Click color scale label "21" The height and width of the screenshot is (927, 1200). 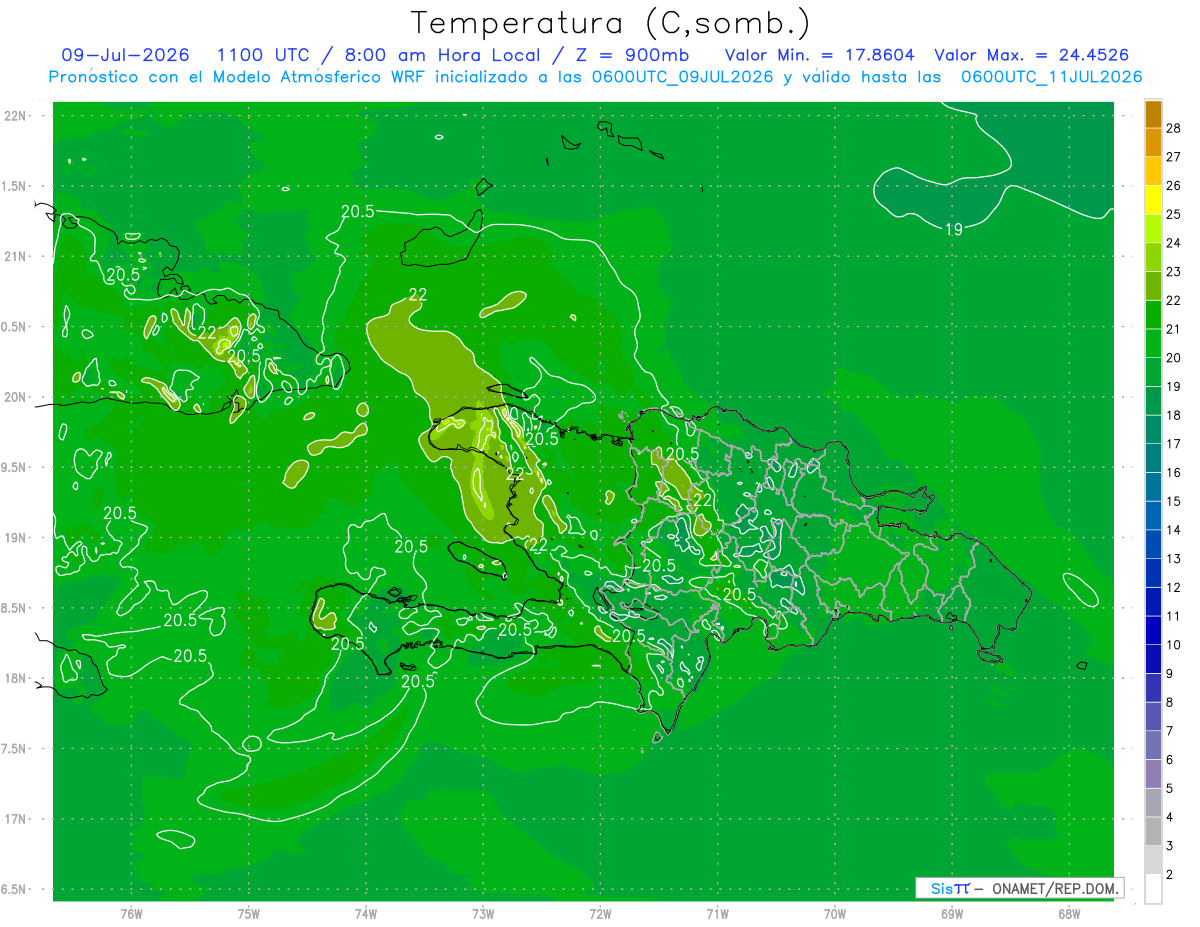(1173, 329)
